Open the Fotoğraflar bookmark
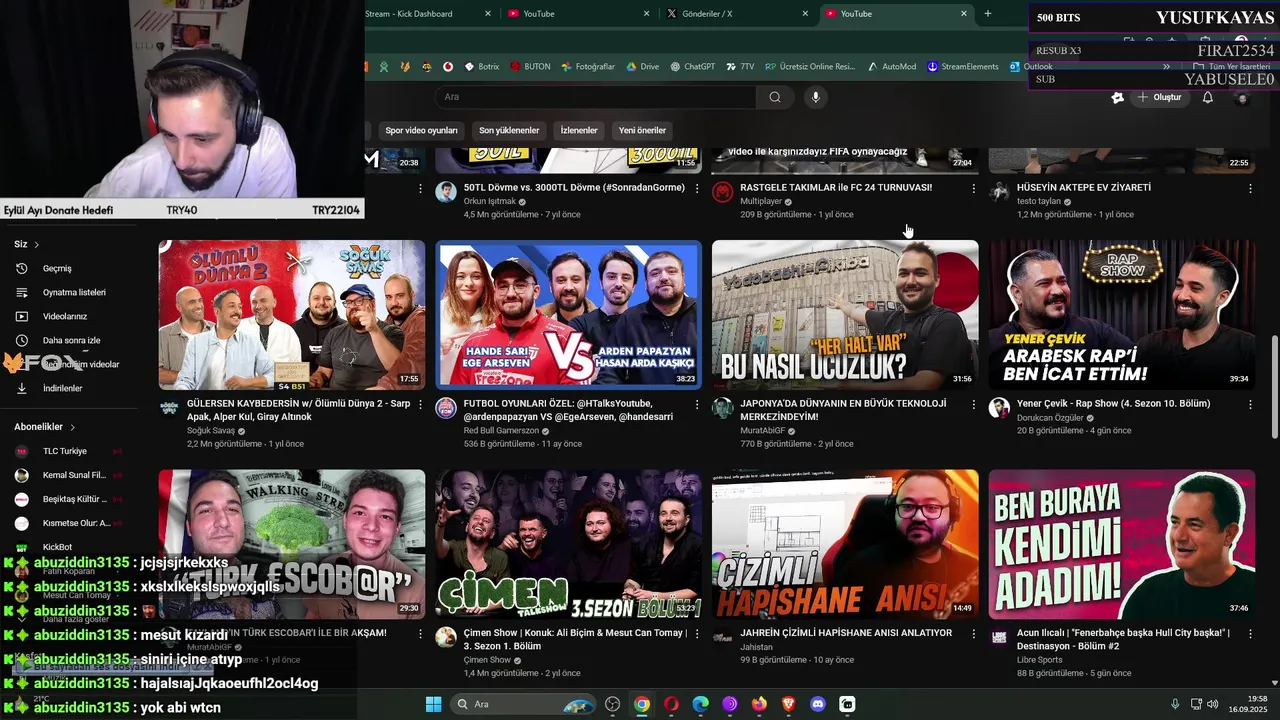The width and height of the screenshot is (1280, 720). (x=588, y=67)
